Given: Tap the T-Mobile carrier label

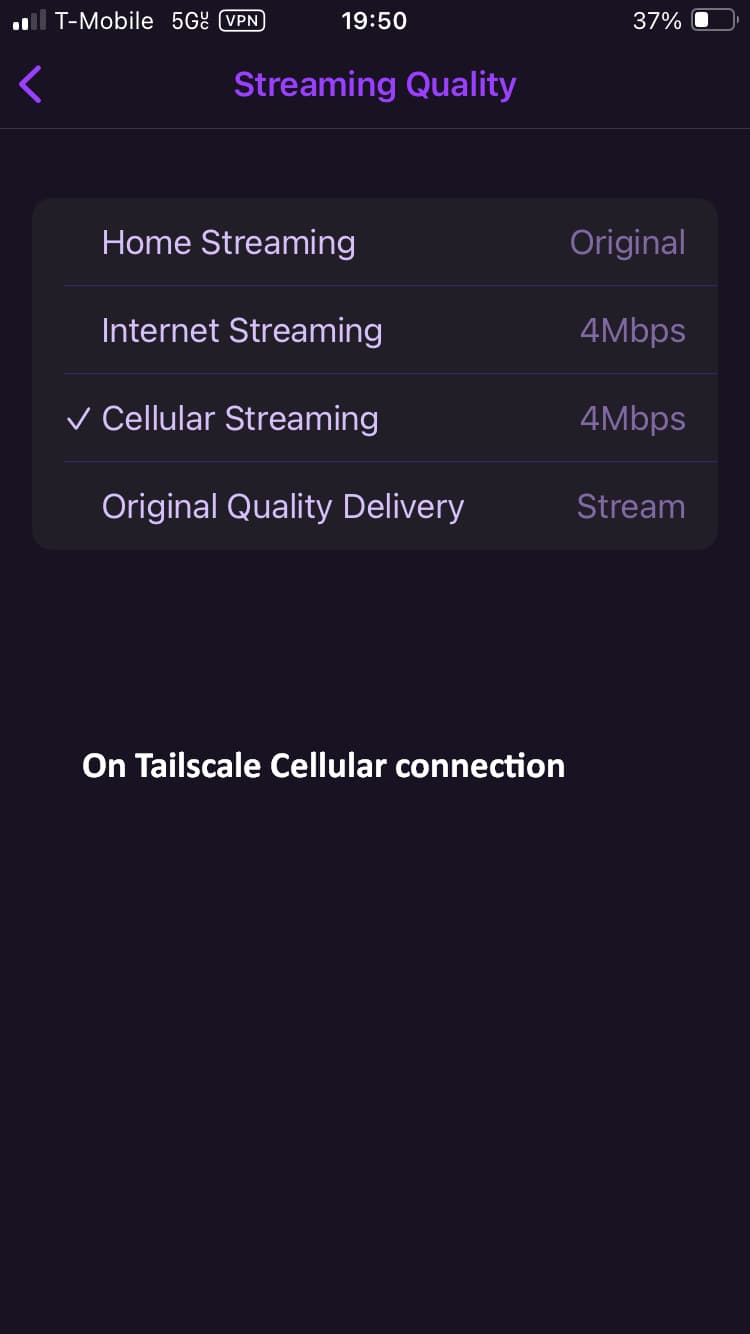Looking at the screenshot, I should [105, 21].
